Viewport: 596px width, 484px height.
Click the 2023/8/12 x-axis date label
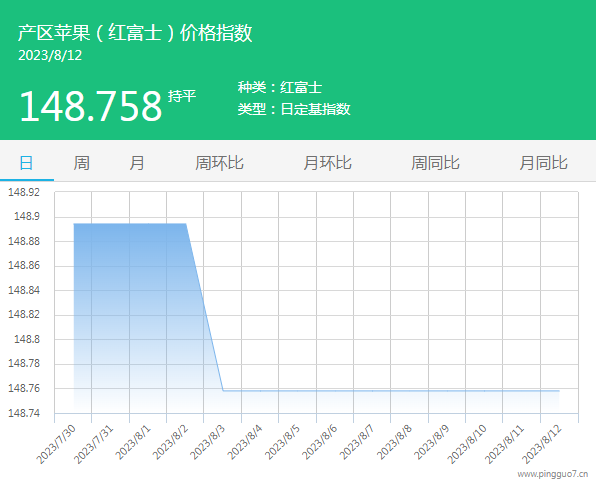(542, 444)
